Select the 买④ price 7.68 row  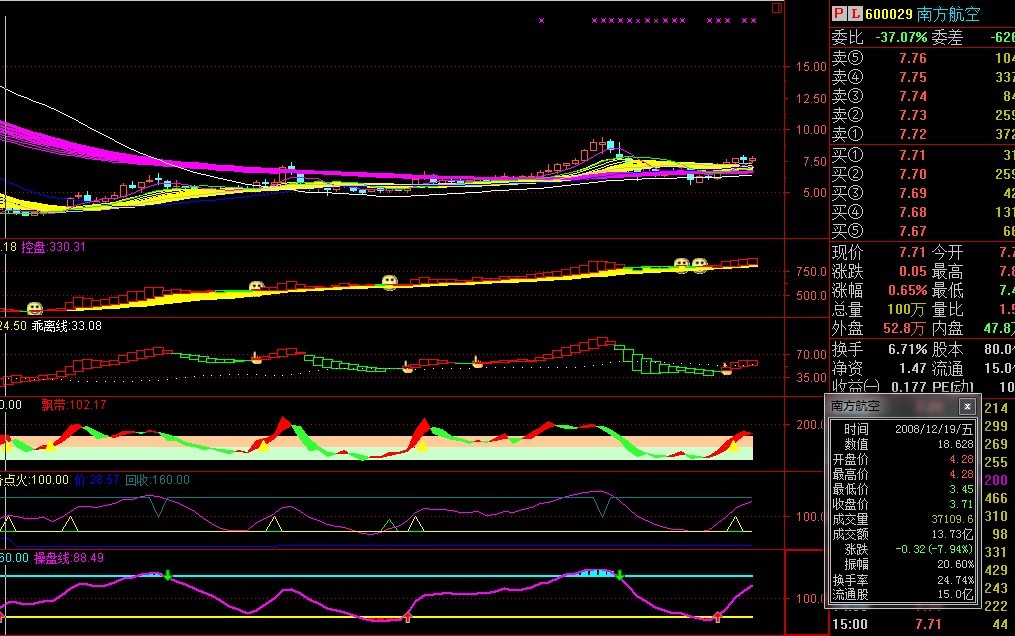pos(923,212)
